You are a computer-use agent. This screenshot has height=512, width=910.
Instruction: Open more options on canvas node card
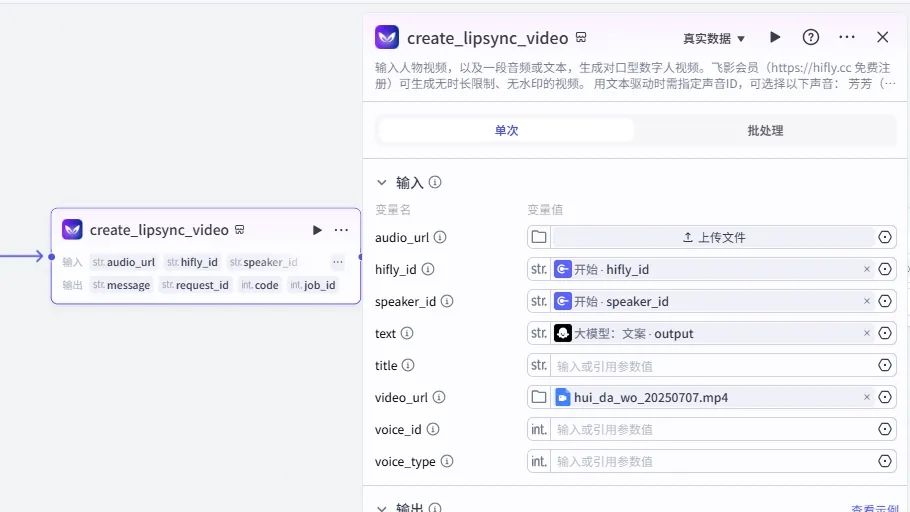coord(341,230)
